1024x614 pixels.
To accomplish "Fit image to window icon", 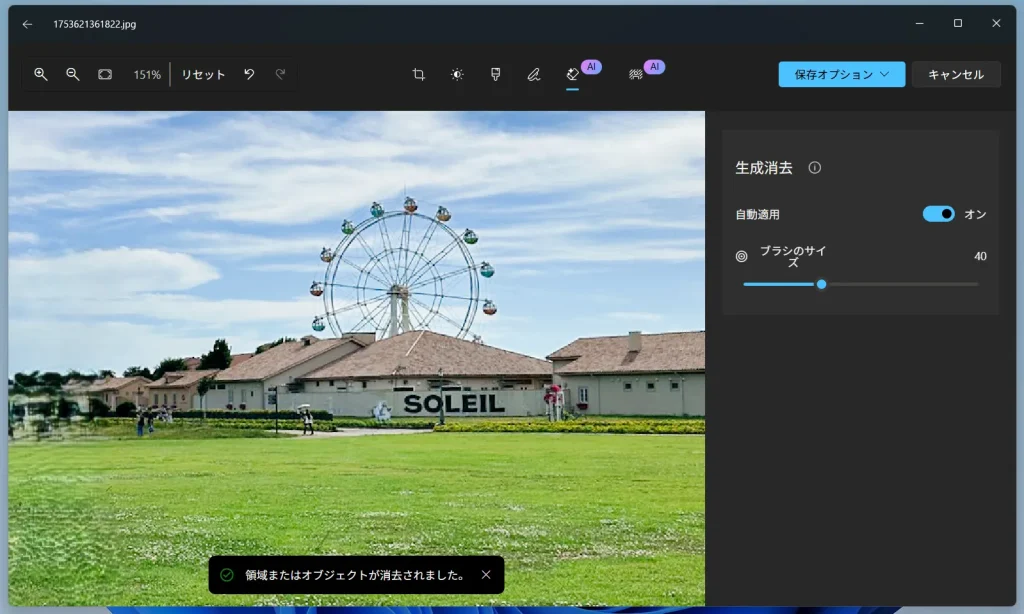I will pyautogui.click(x=104, y=74).
